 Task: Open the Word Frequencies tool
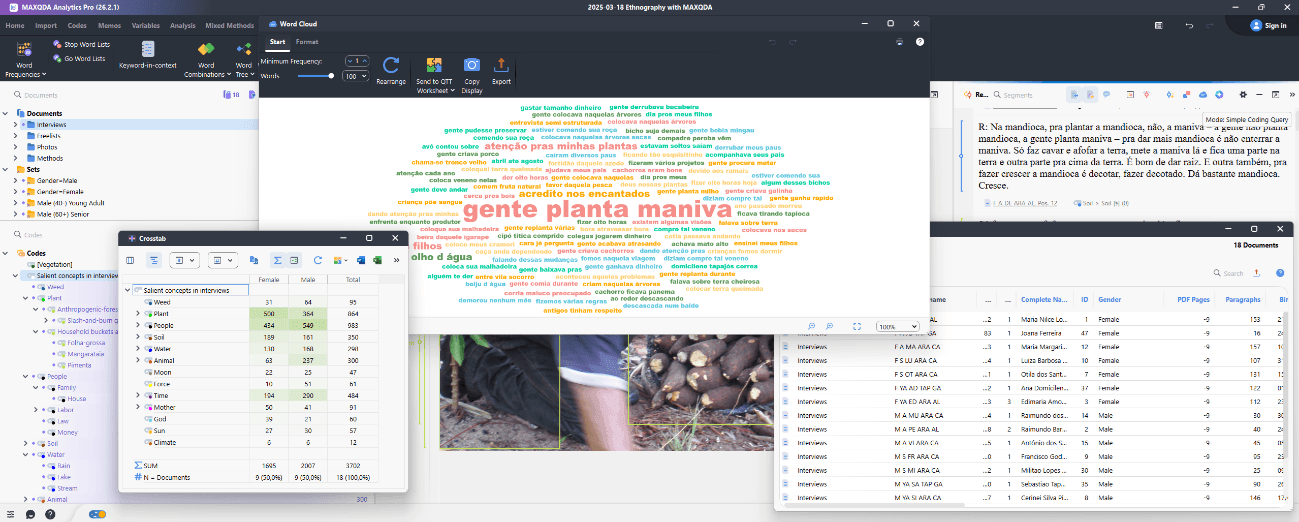(x=24, y=59)
